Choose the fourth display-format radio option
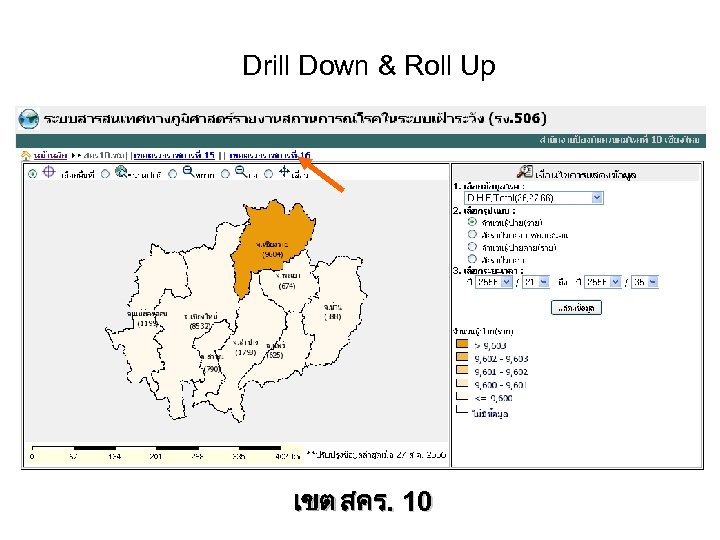 tap(472, 259)
